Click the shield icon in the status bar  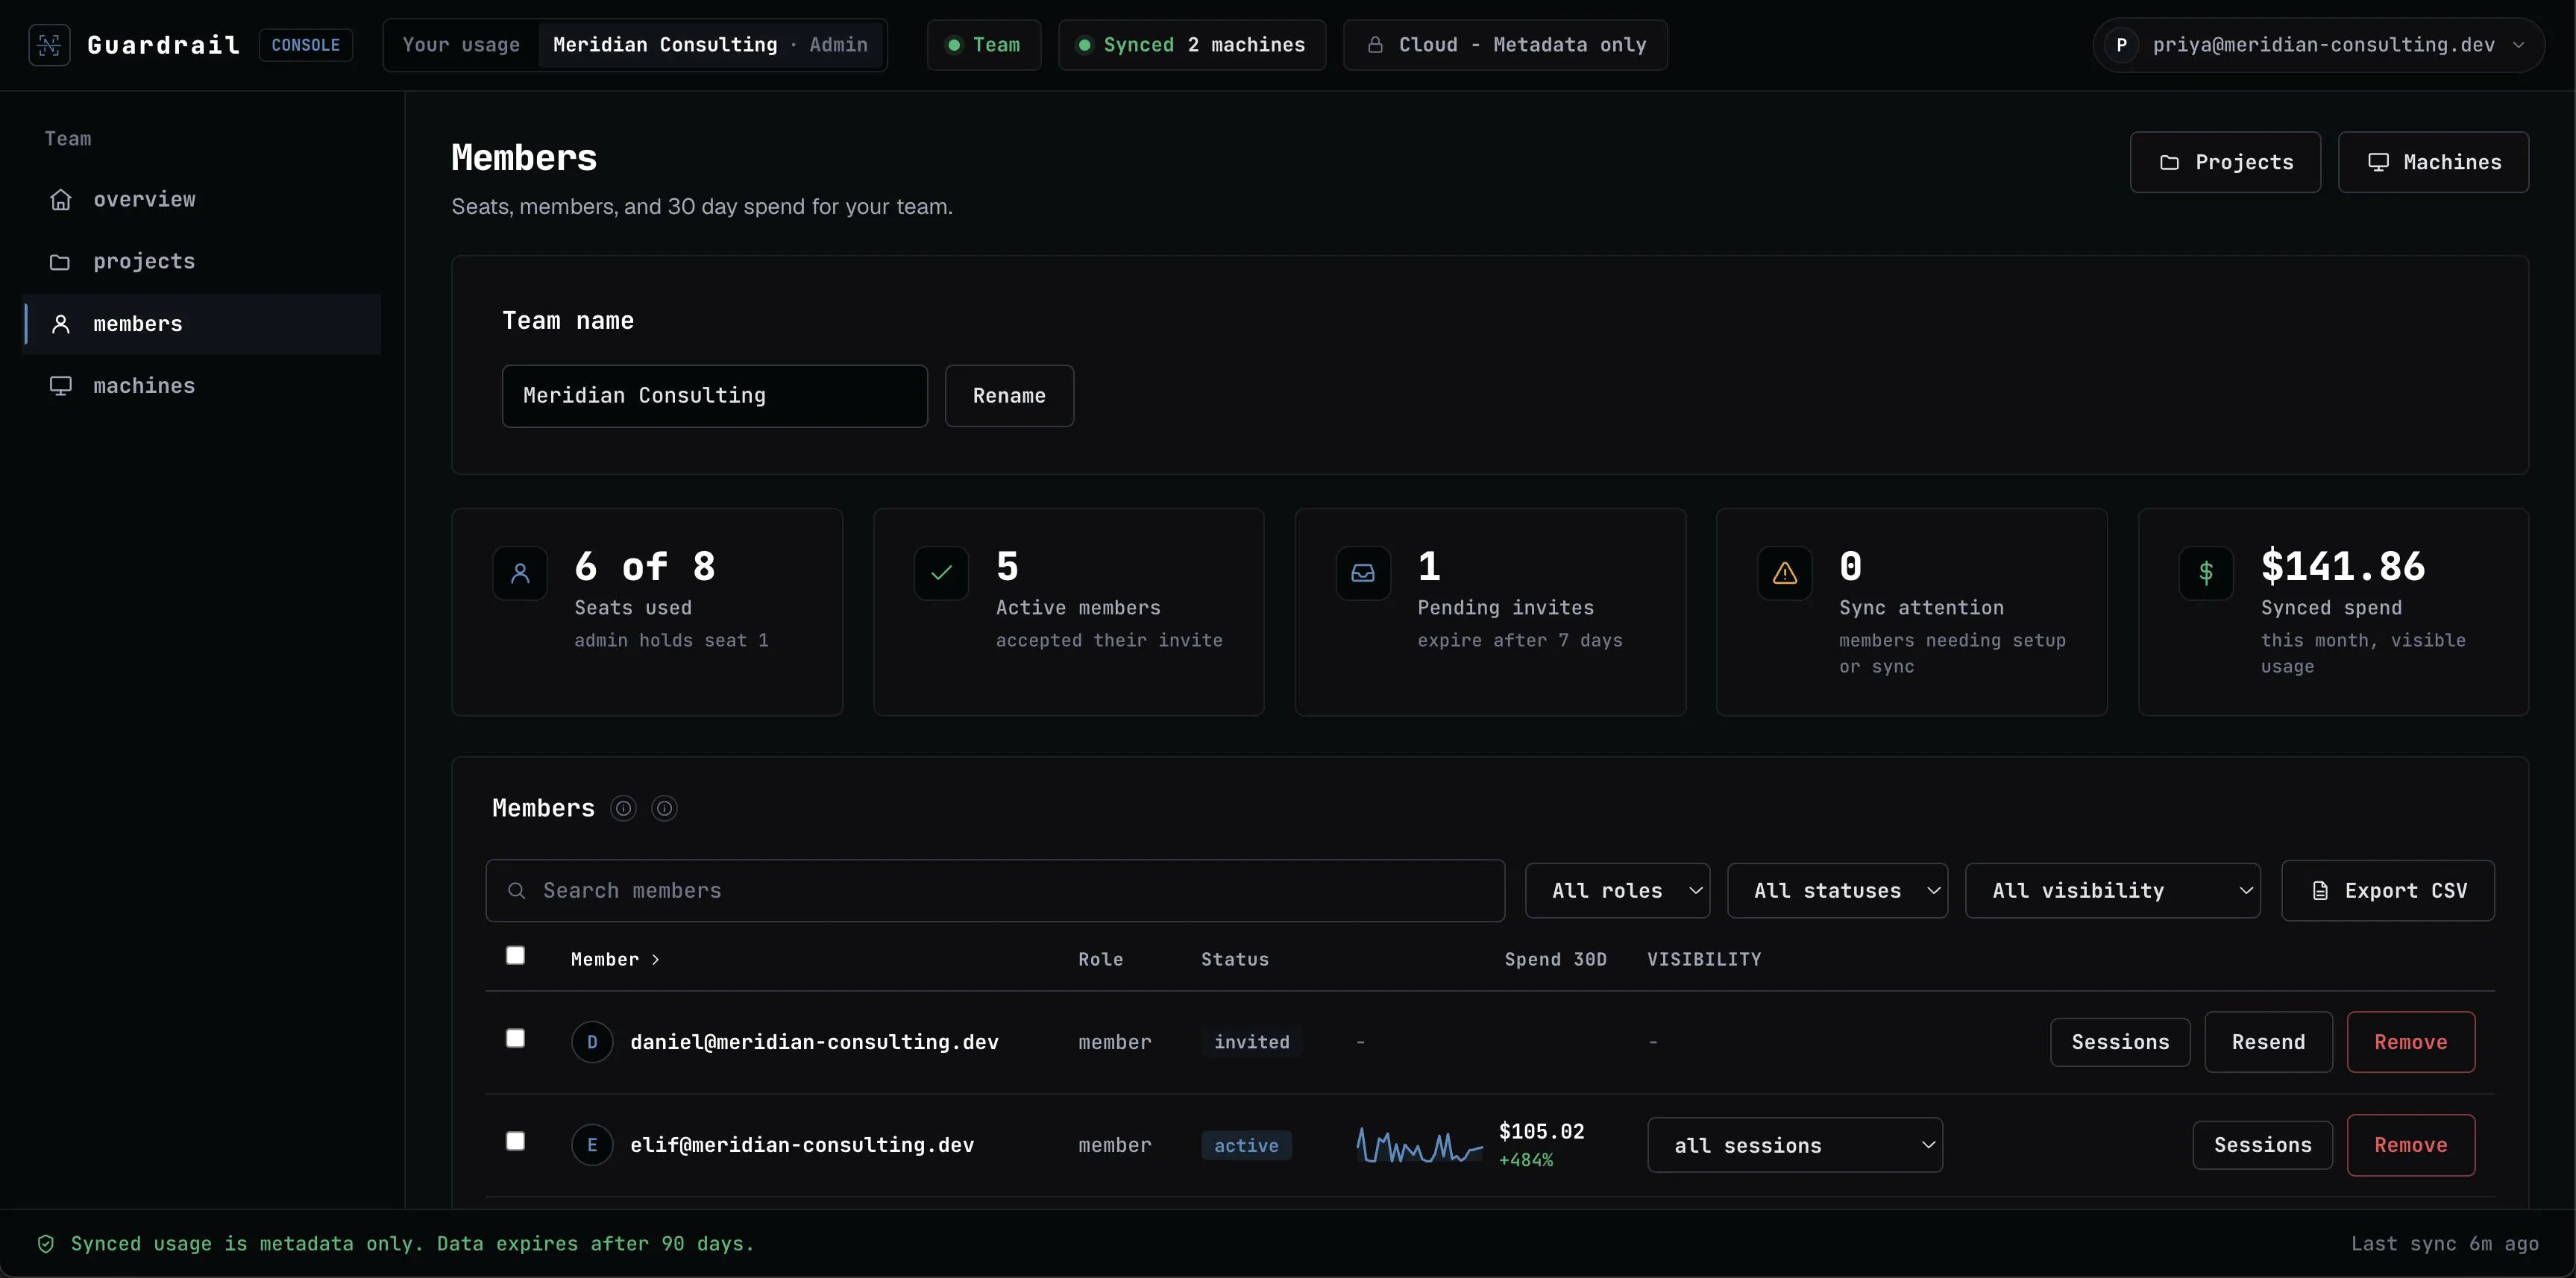tap(46, 1244)
